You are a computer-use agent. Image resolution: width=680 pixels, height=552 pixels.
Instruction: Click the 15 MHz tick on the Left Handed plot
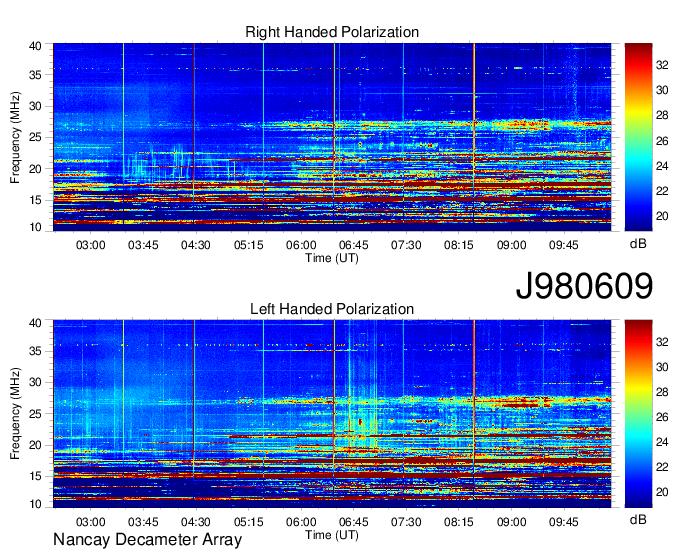pos(35,477)
